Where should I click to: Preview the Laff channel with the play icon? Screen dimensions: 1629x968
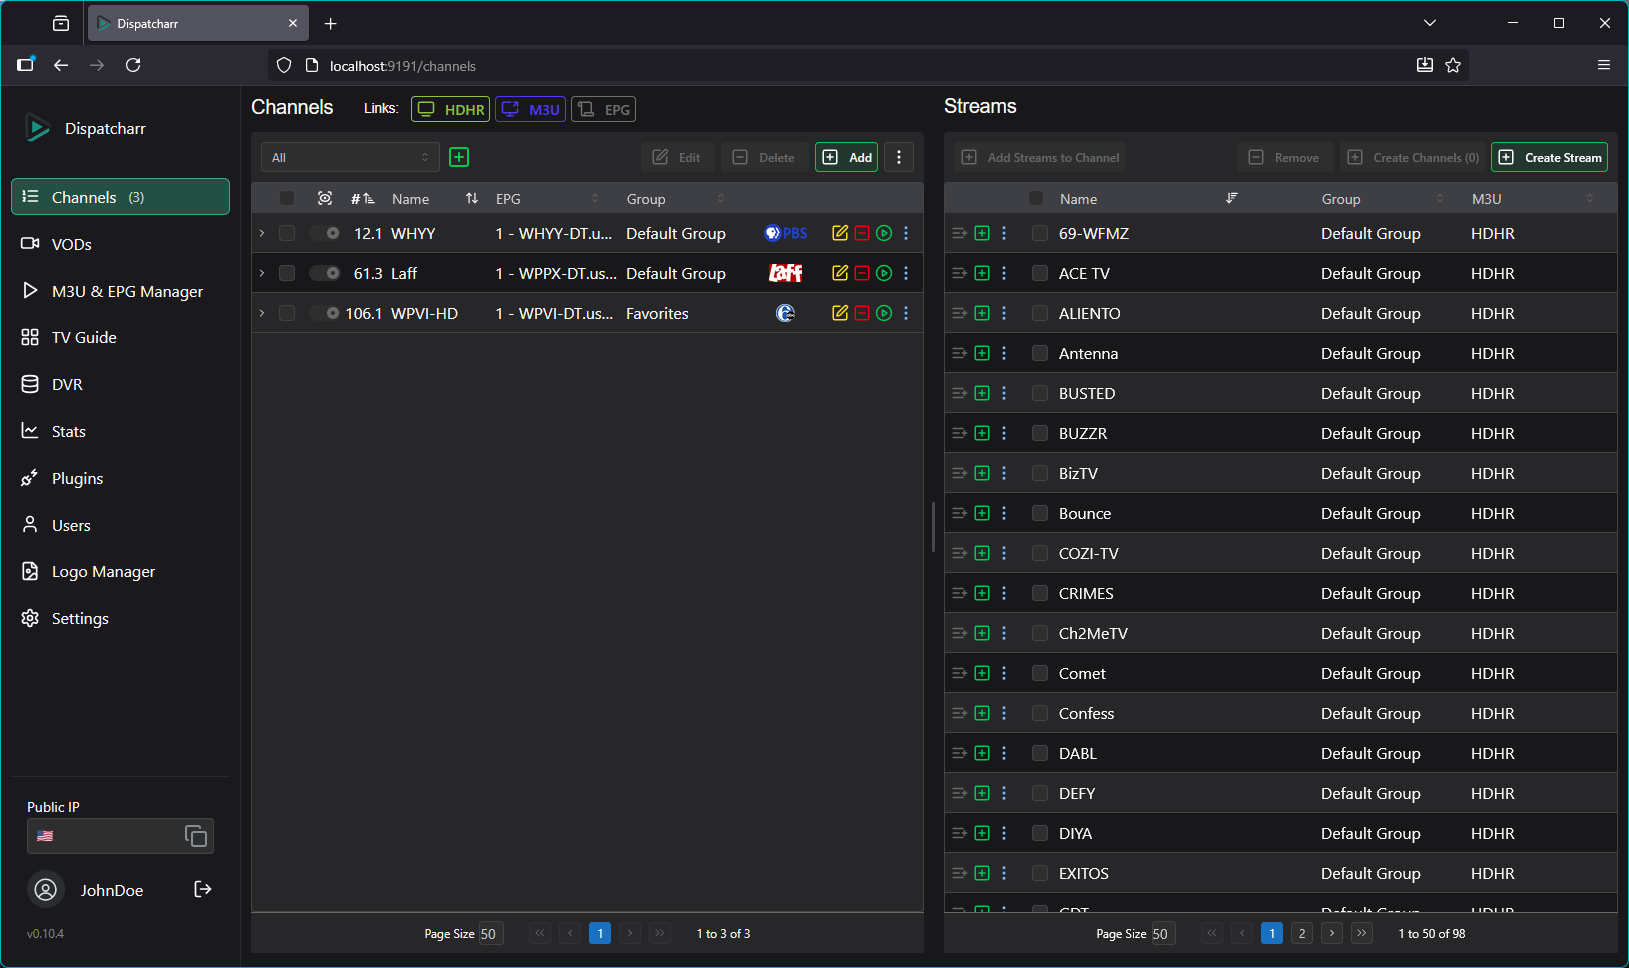pyautogui.click(x=884, y=273)
